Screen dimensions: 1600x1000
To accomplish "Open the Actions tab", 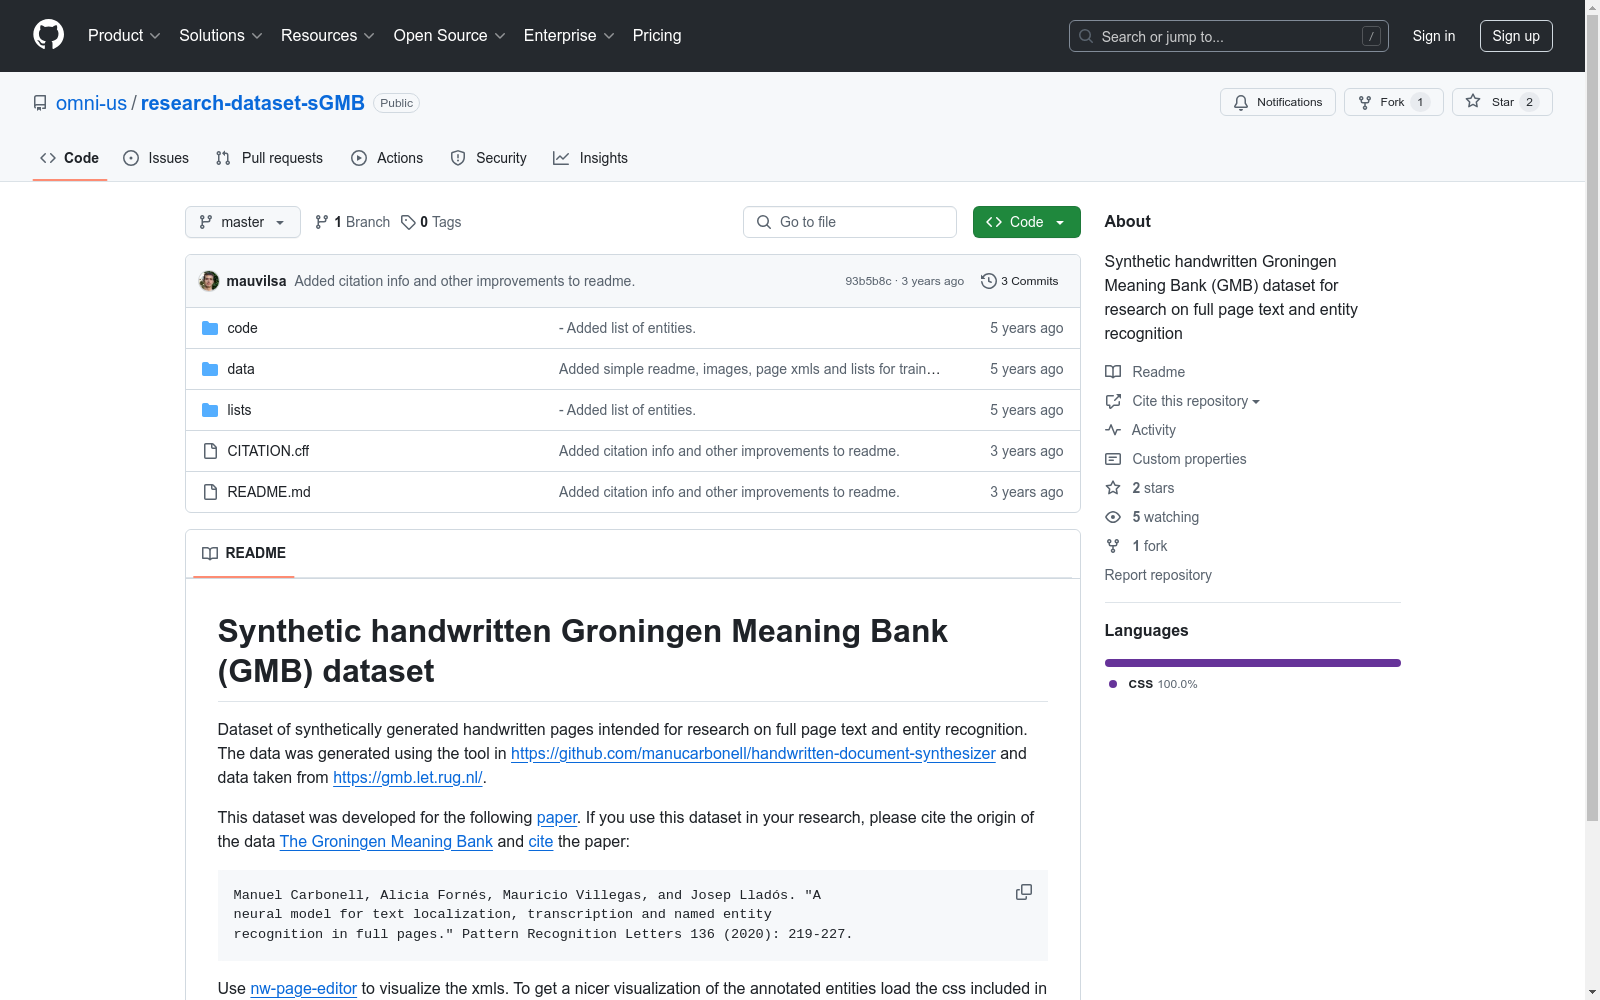I will pyautogui.click(x=387, y=158).
